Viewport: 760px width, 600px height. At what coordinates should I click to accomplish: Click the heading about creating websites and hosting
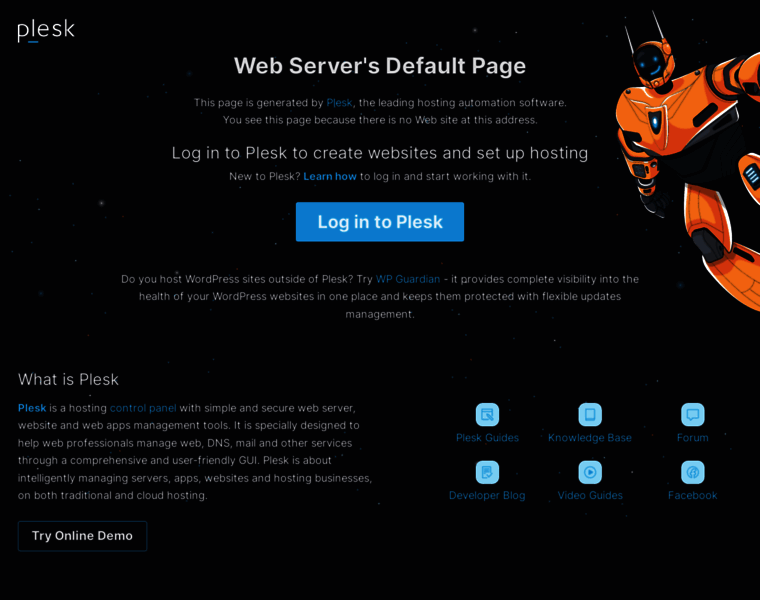pyautogui.click(x=380, y=153)
